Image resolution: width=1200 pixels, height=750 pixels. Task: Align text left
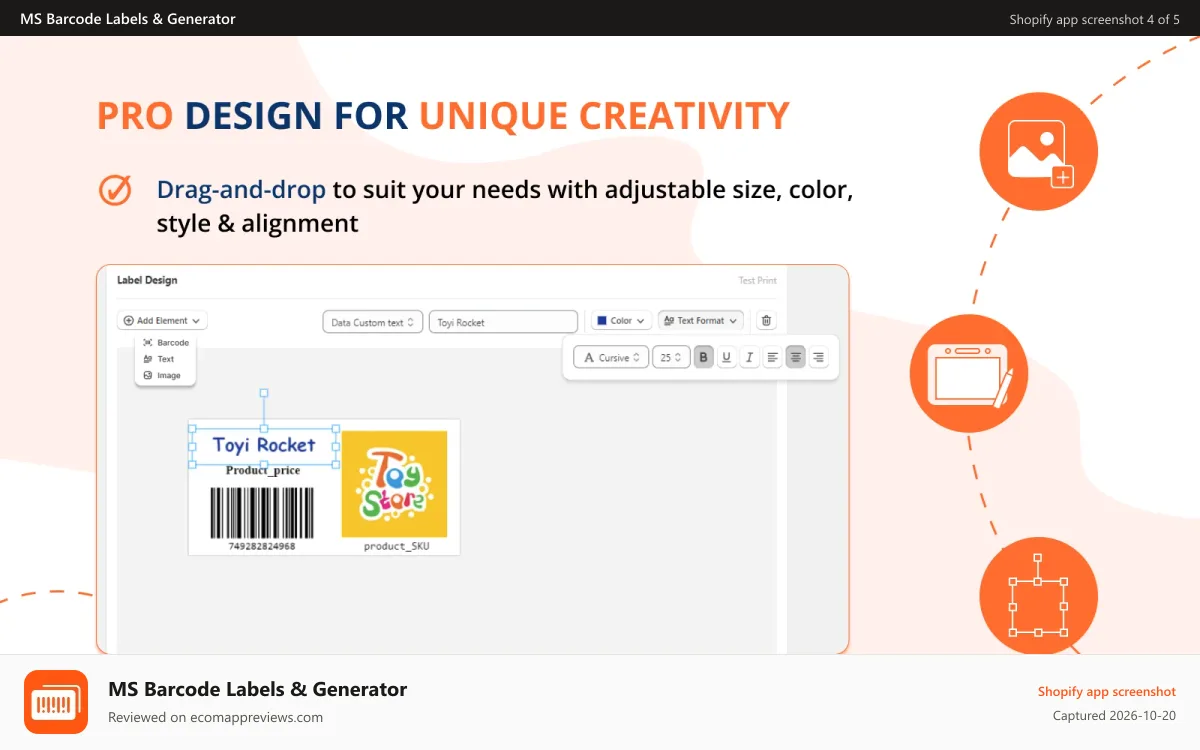click(x=773, y=357)
